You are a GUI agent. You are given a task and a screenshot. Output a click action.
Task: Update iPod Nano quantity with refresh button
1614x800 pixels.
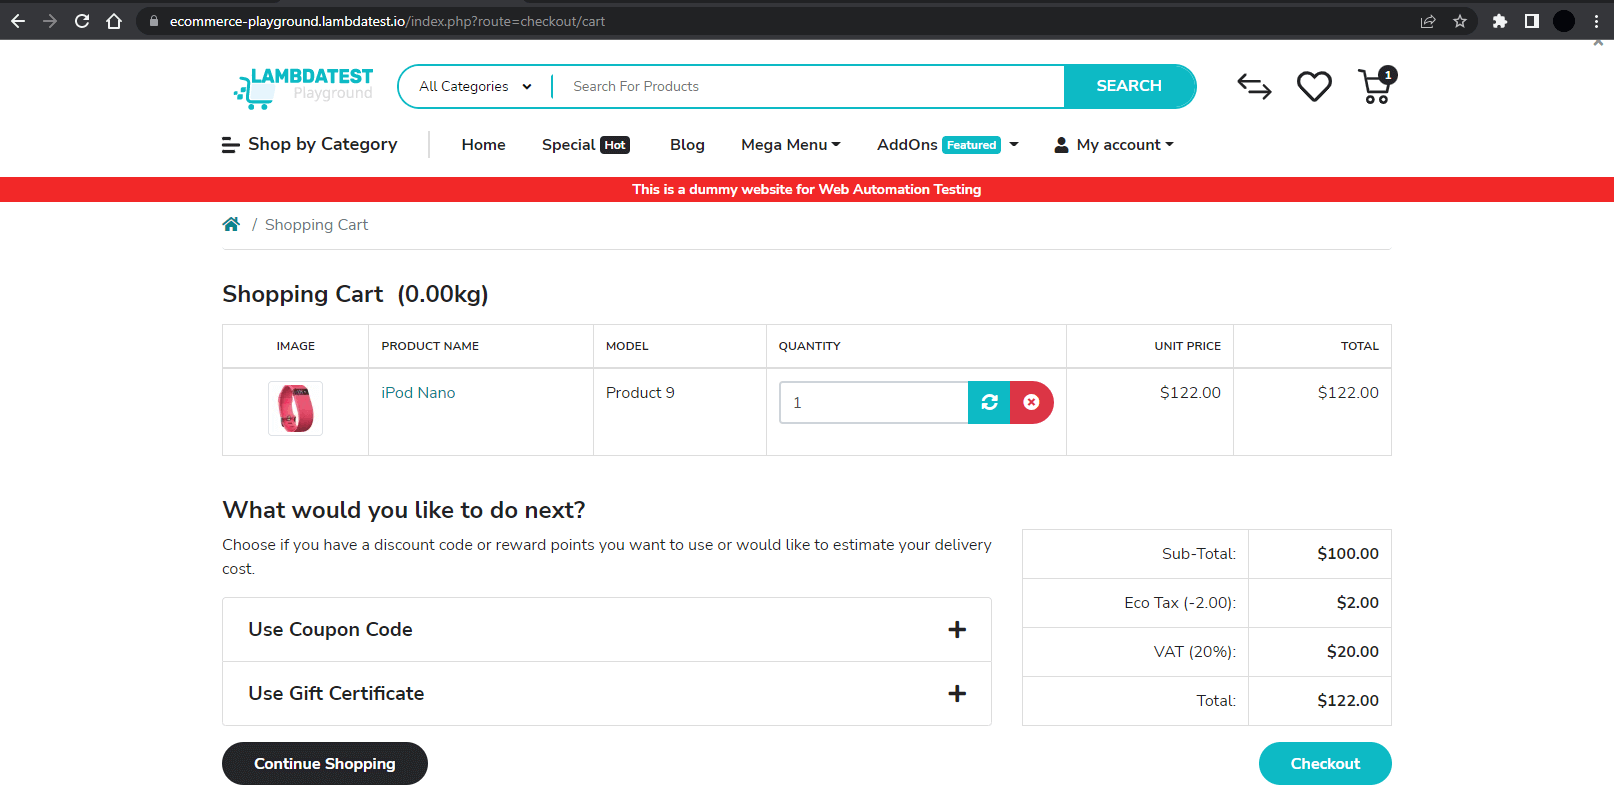[989, 402]
